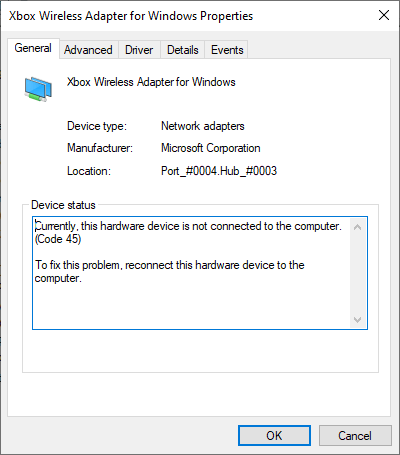Open the Driver tab
This screenshot has width=400, height=455.
point(139,50)
